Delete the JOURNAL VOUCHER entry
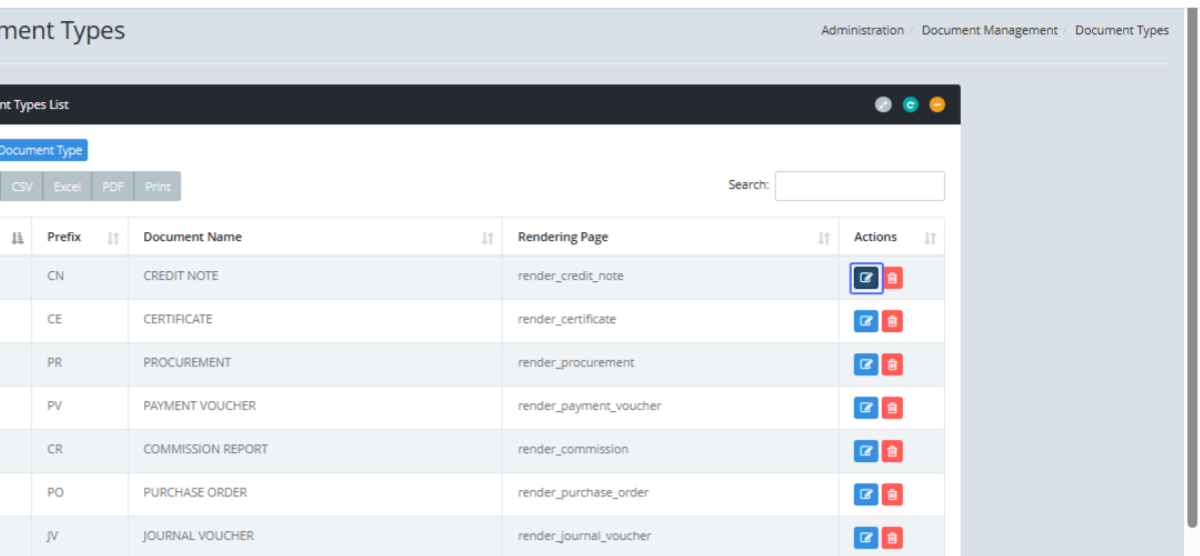 (x=892, y=538)
